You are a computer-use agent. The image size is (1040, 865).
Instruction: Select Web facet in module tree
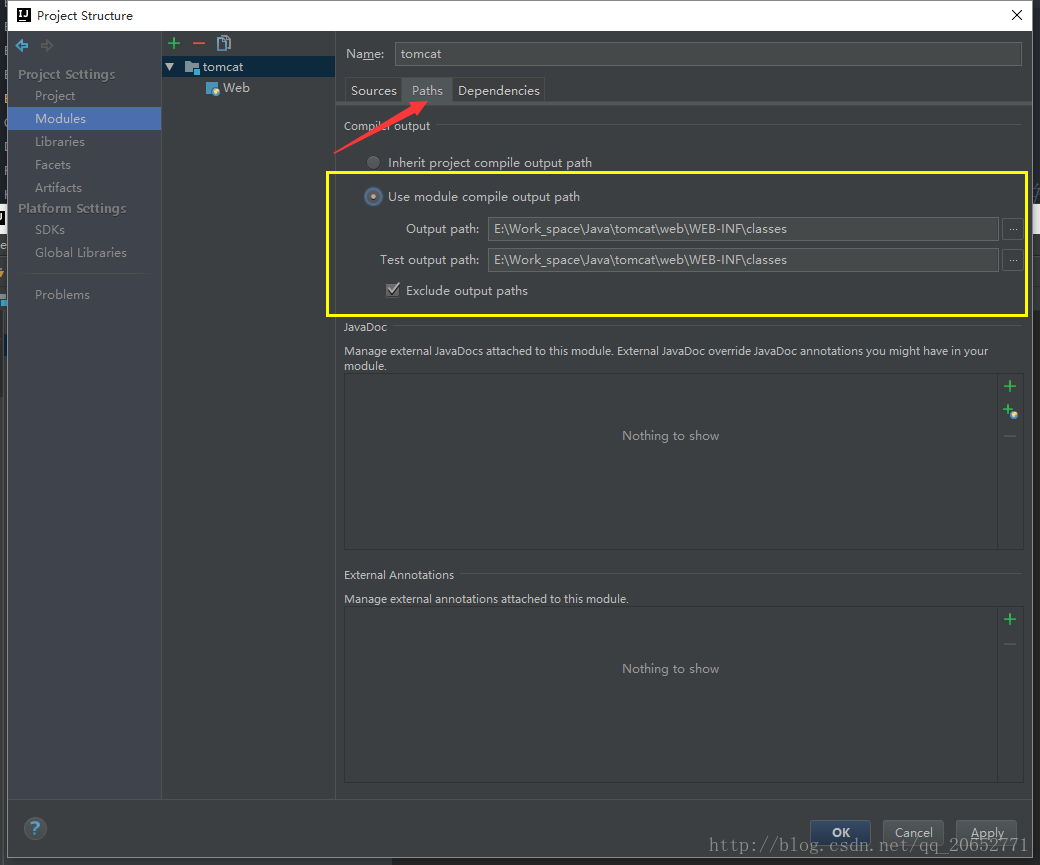point(236,88)
